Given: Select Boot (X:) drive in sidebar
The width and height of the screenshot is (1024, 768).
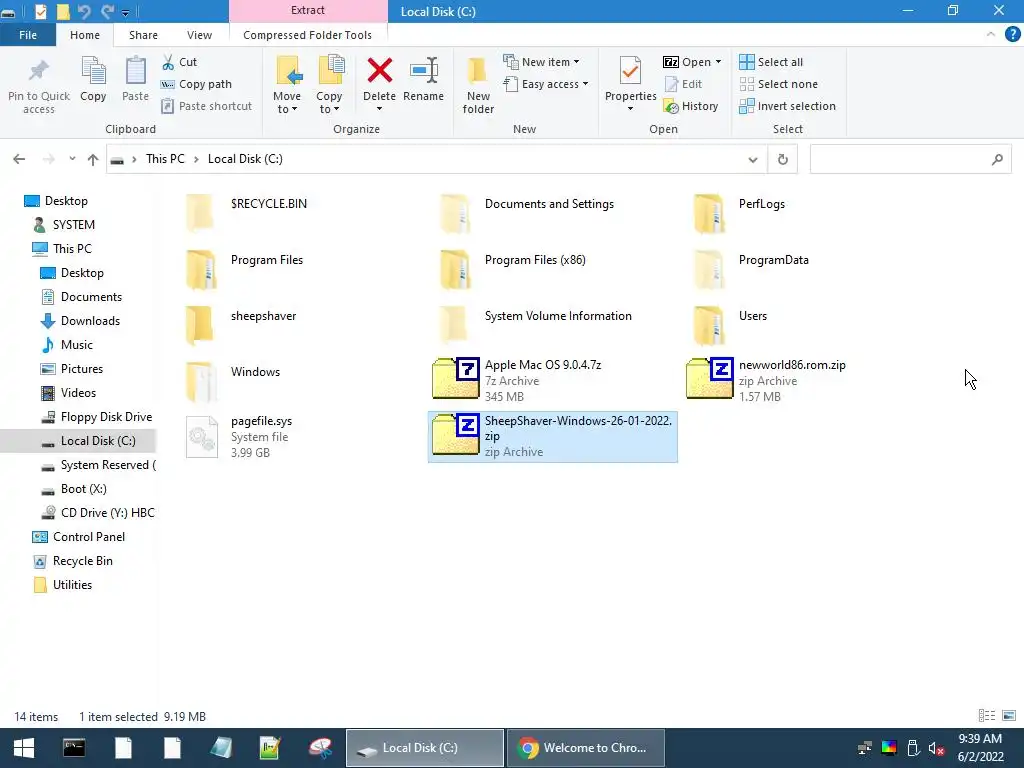Looking at the screenshot, I should point(83,488).
